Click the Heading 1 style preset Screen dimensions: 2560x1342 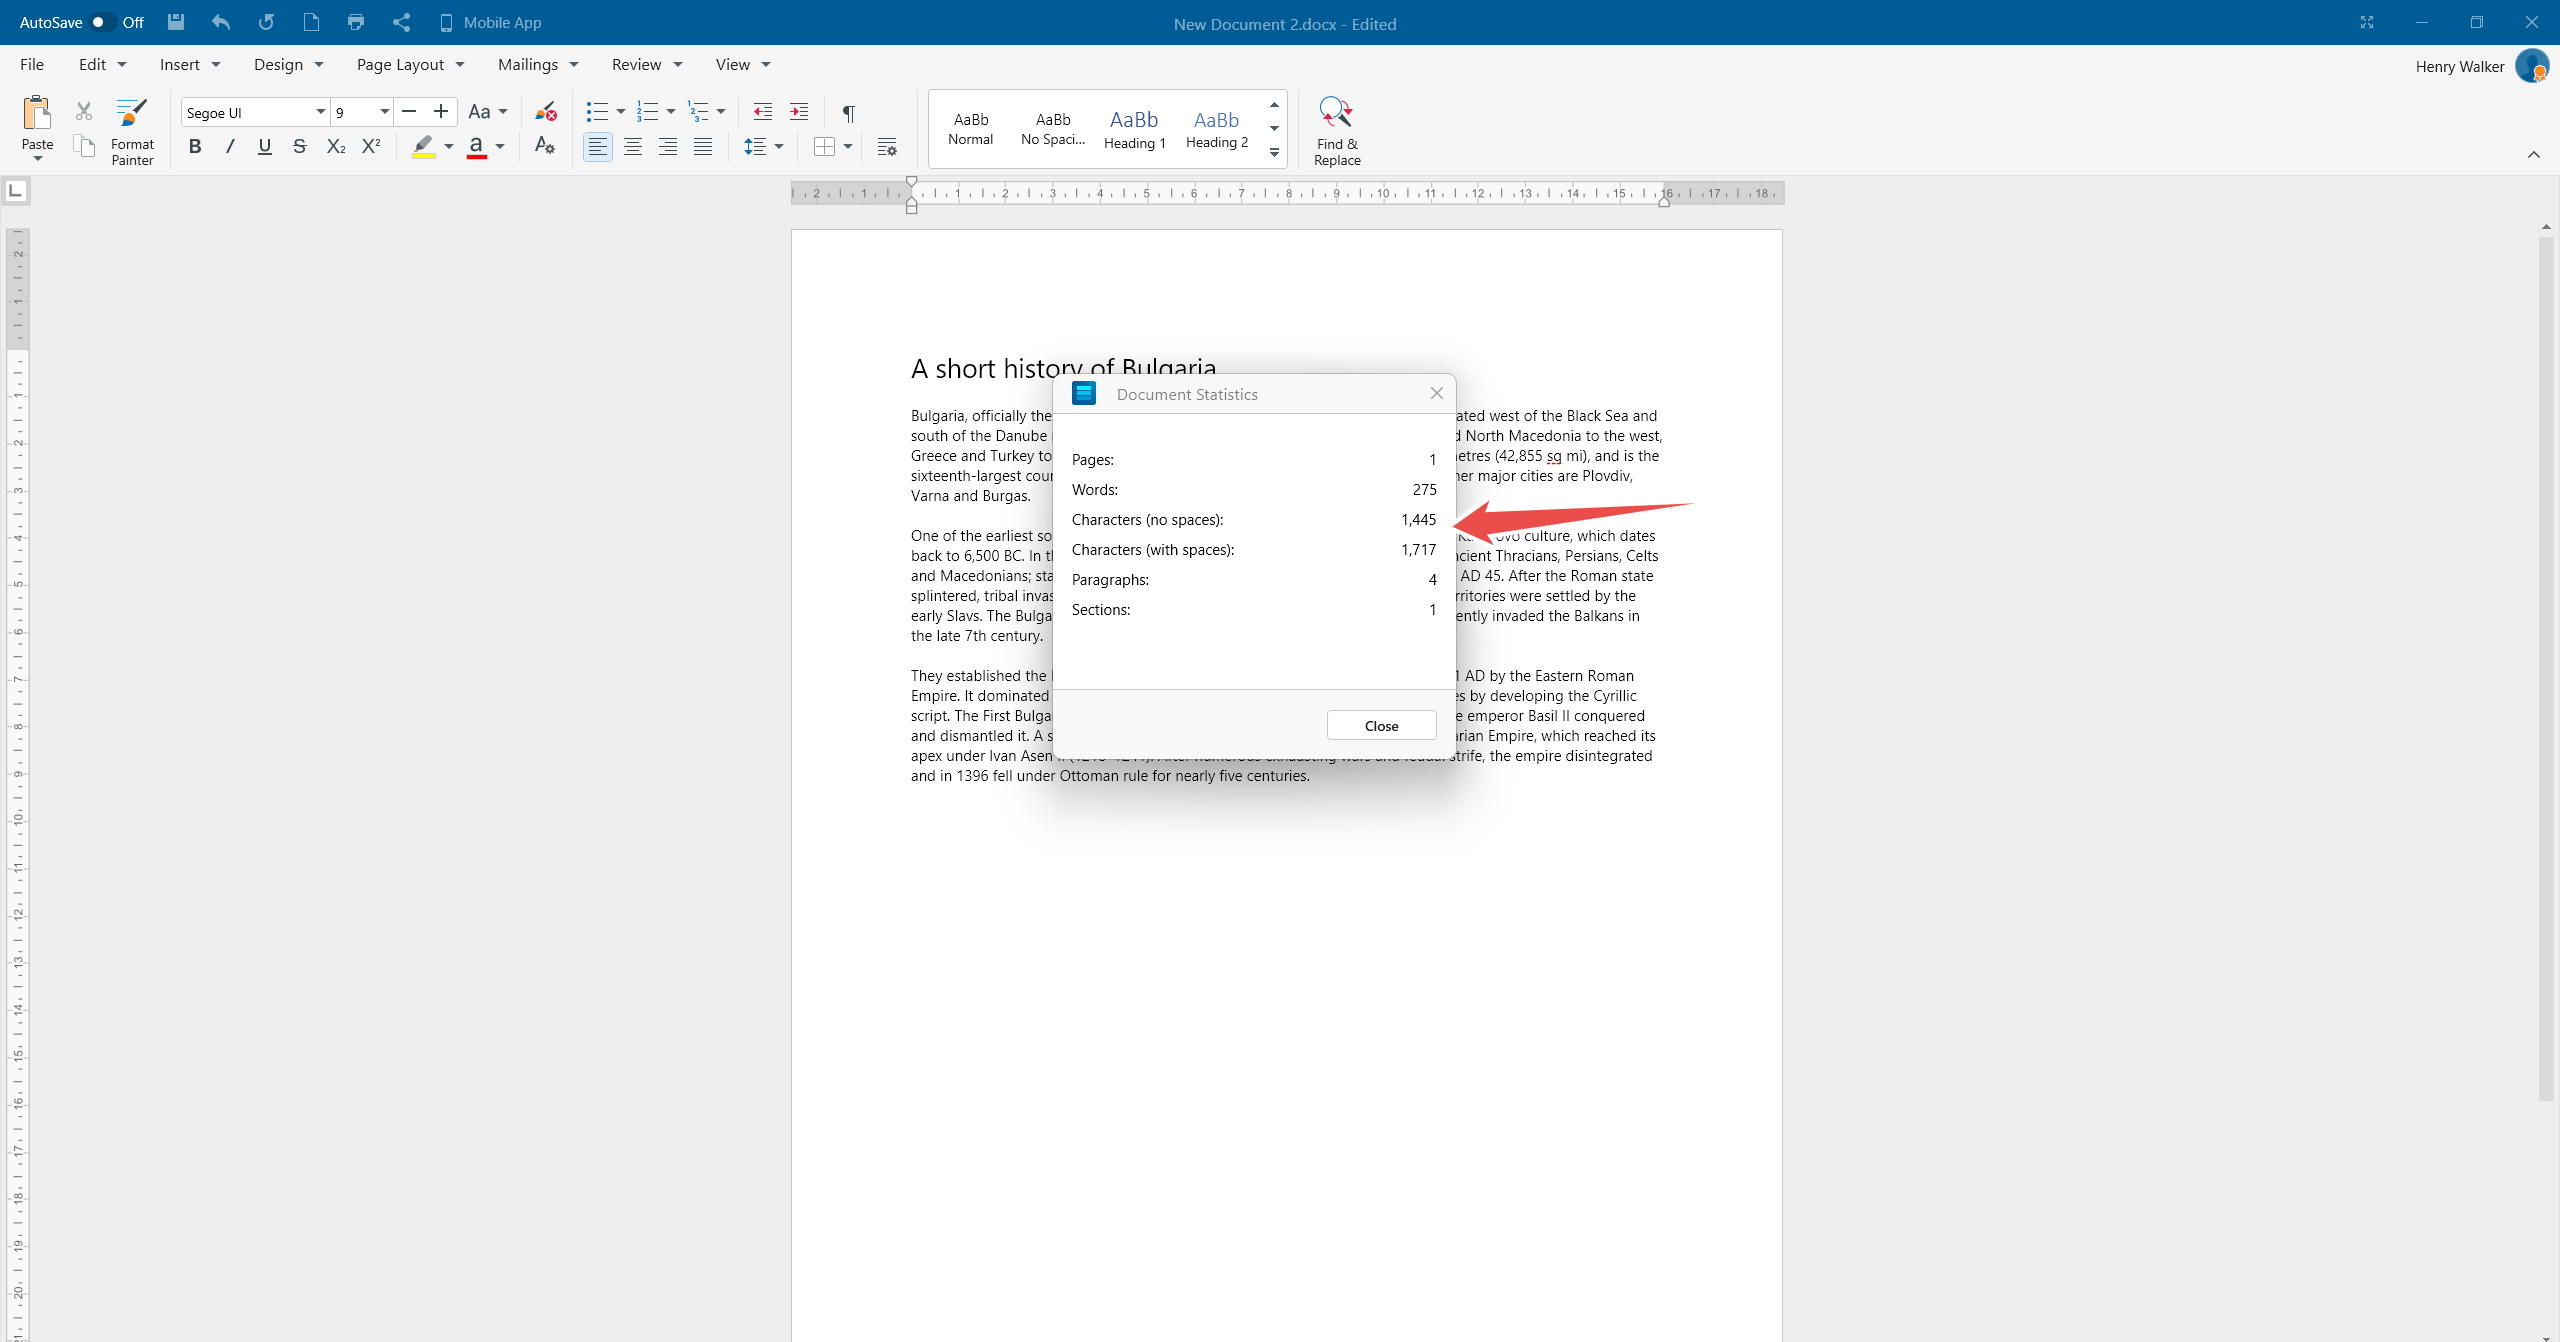tap(1131, 127)
